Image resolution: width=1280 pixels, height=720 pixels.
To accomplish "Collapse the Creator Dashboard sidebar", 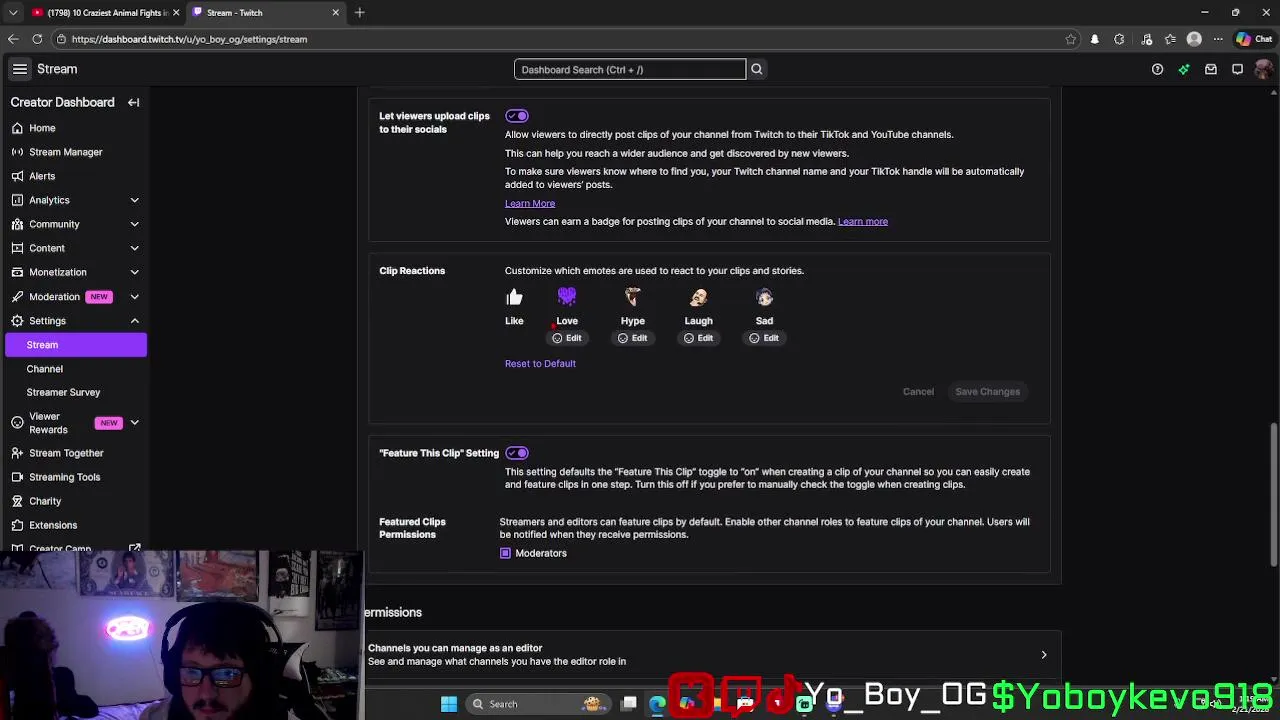I will click(x=133, y=102).
